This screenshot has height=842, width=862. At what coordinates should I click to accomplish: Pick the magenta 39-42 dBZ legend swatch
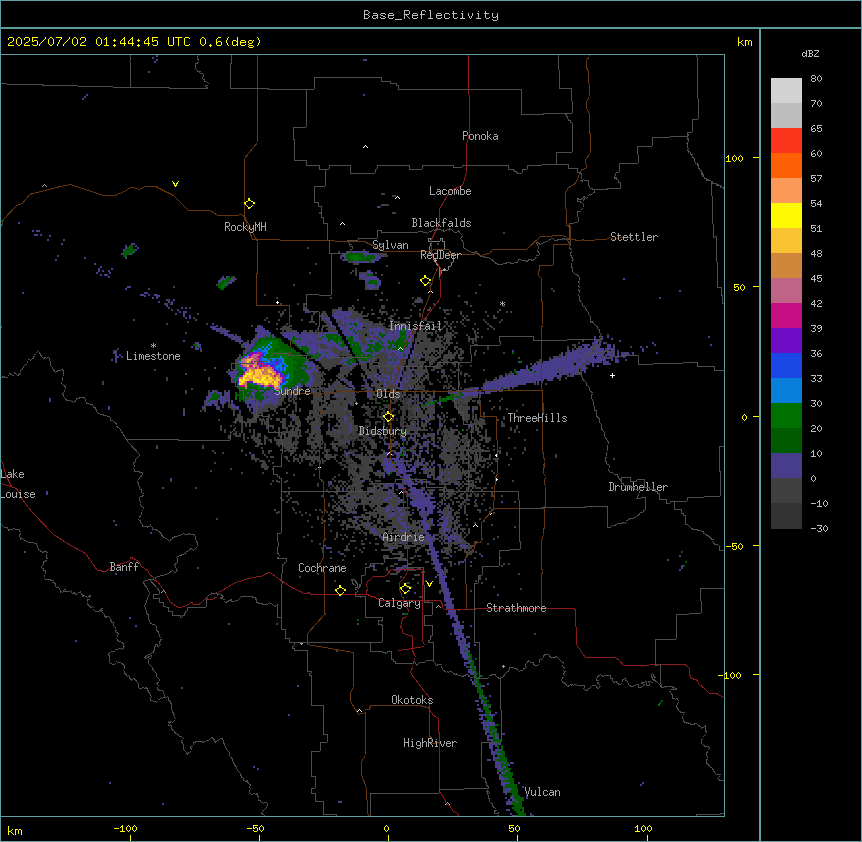[786, 315]
